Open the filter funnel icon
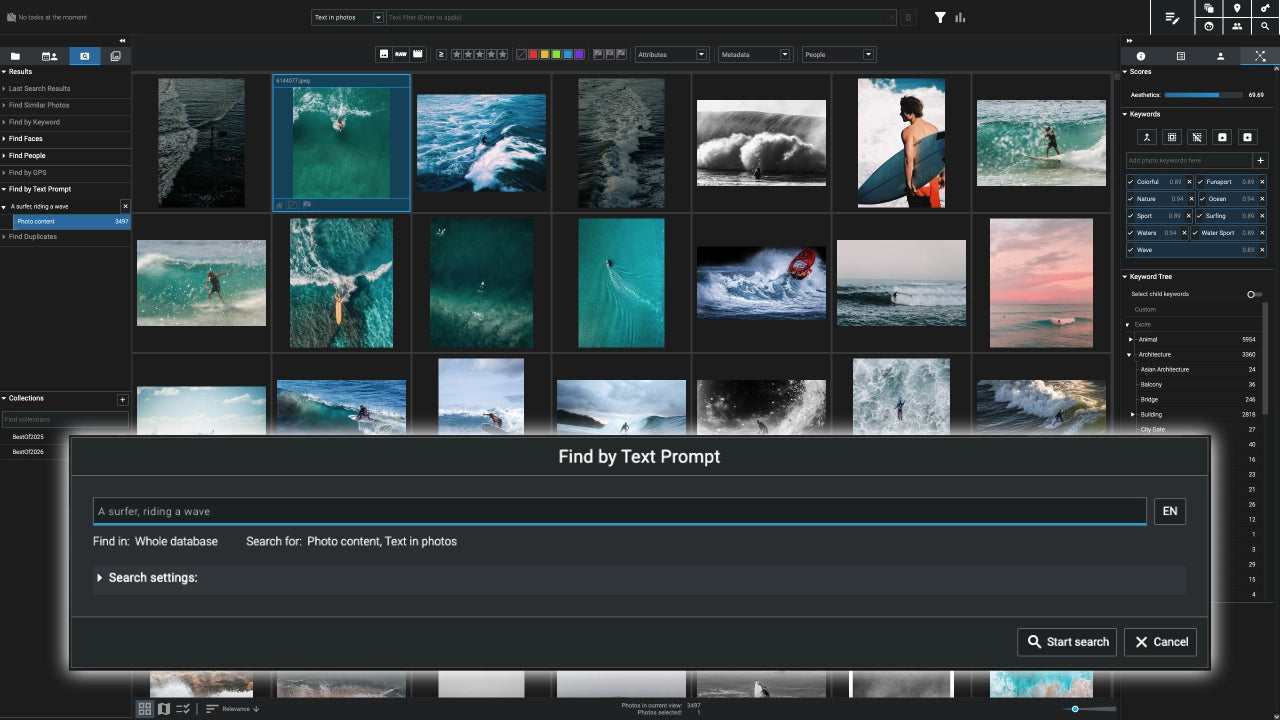This screenshot has height=720, width=1280. [x=940, y=17]
